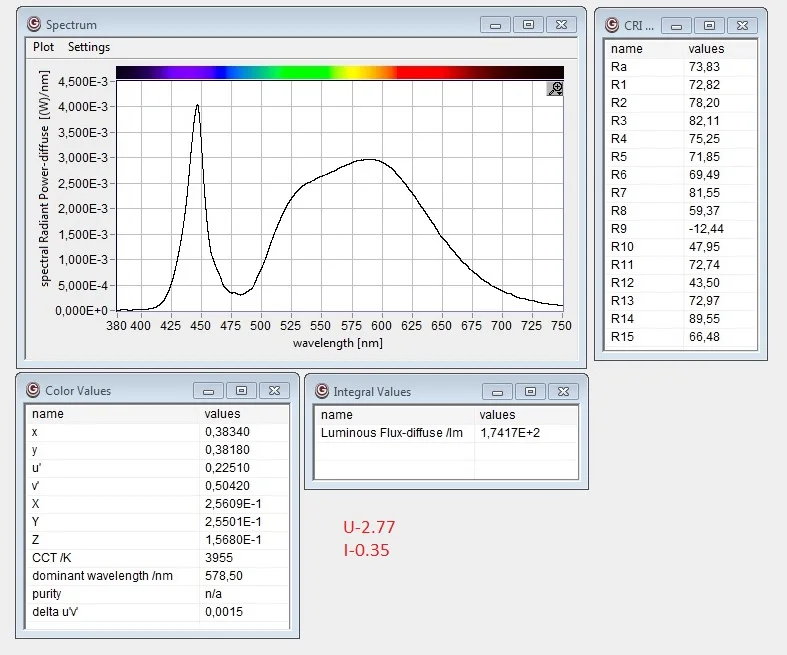Maximize the Integral Values window
The width and height of the screenshot is (787, 655).
coord(530,392)
